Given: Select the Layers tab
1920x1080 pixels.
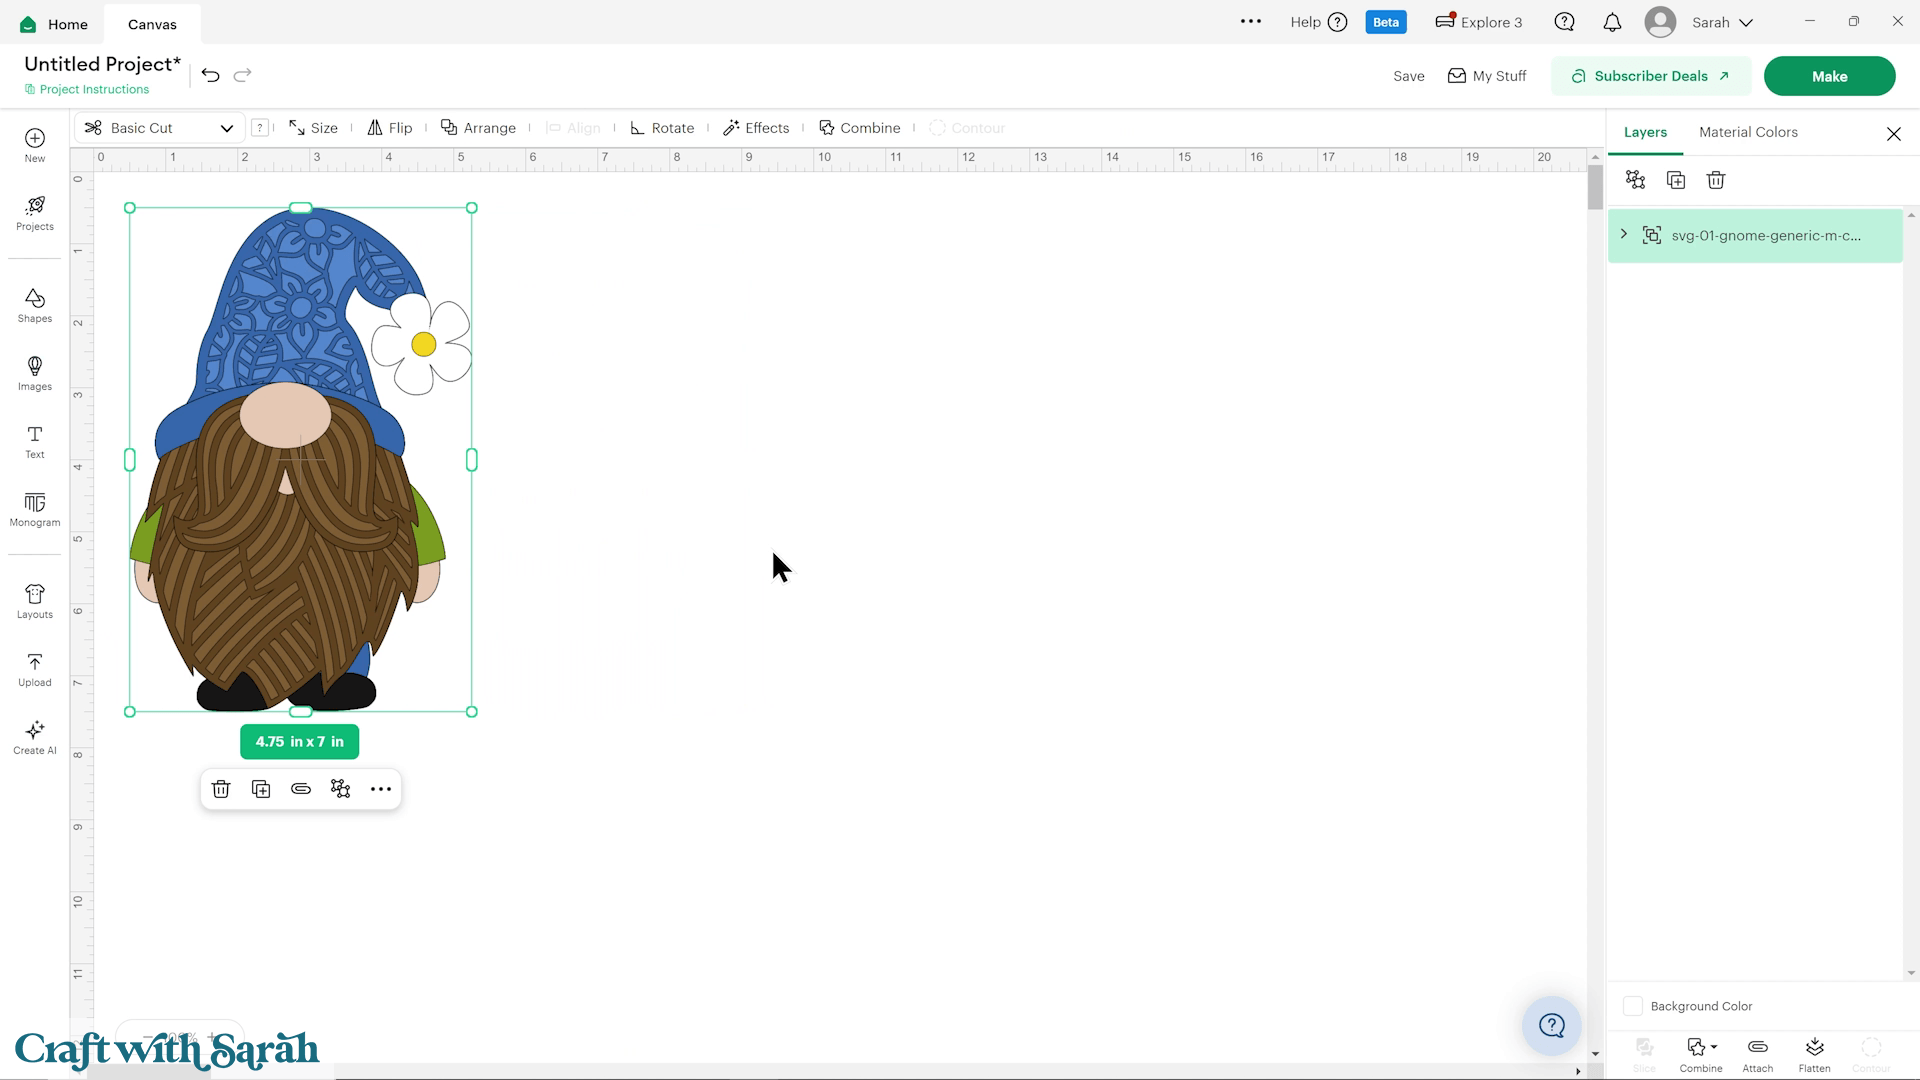Looking at the screenshot, I should click(x=1645, y=132).
